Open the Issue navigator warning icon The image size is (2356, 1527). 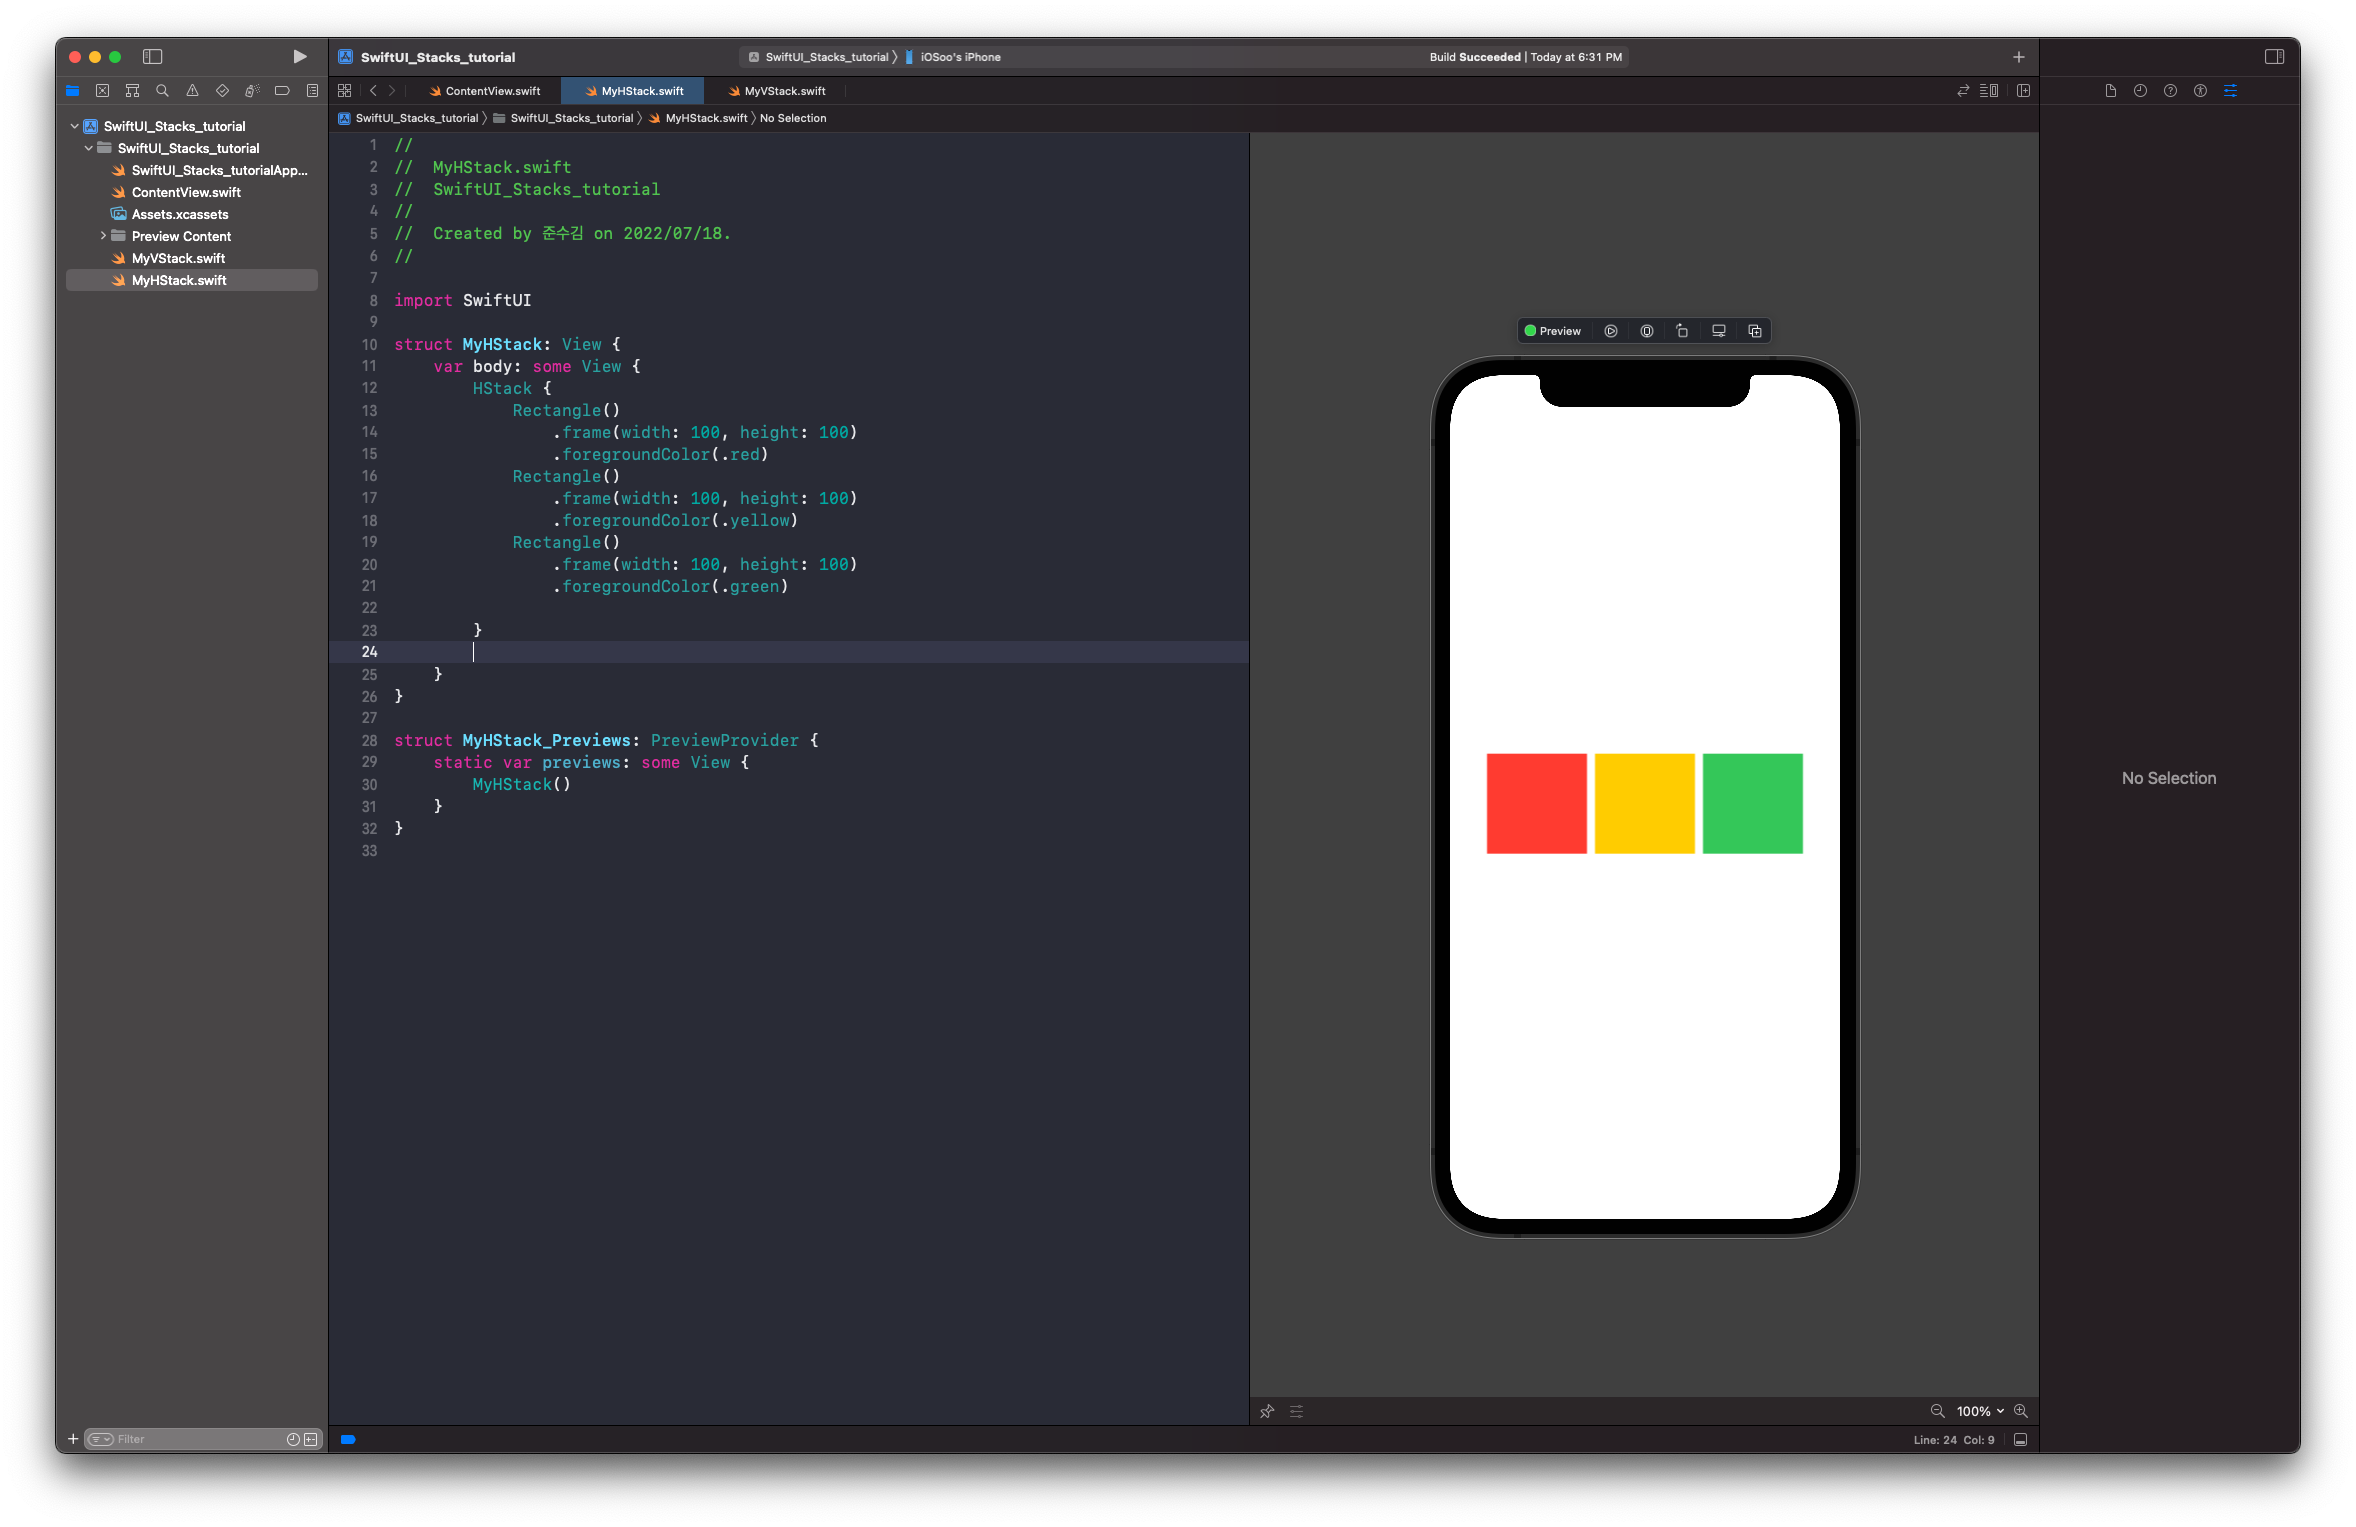[192, 91]
